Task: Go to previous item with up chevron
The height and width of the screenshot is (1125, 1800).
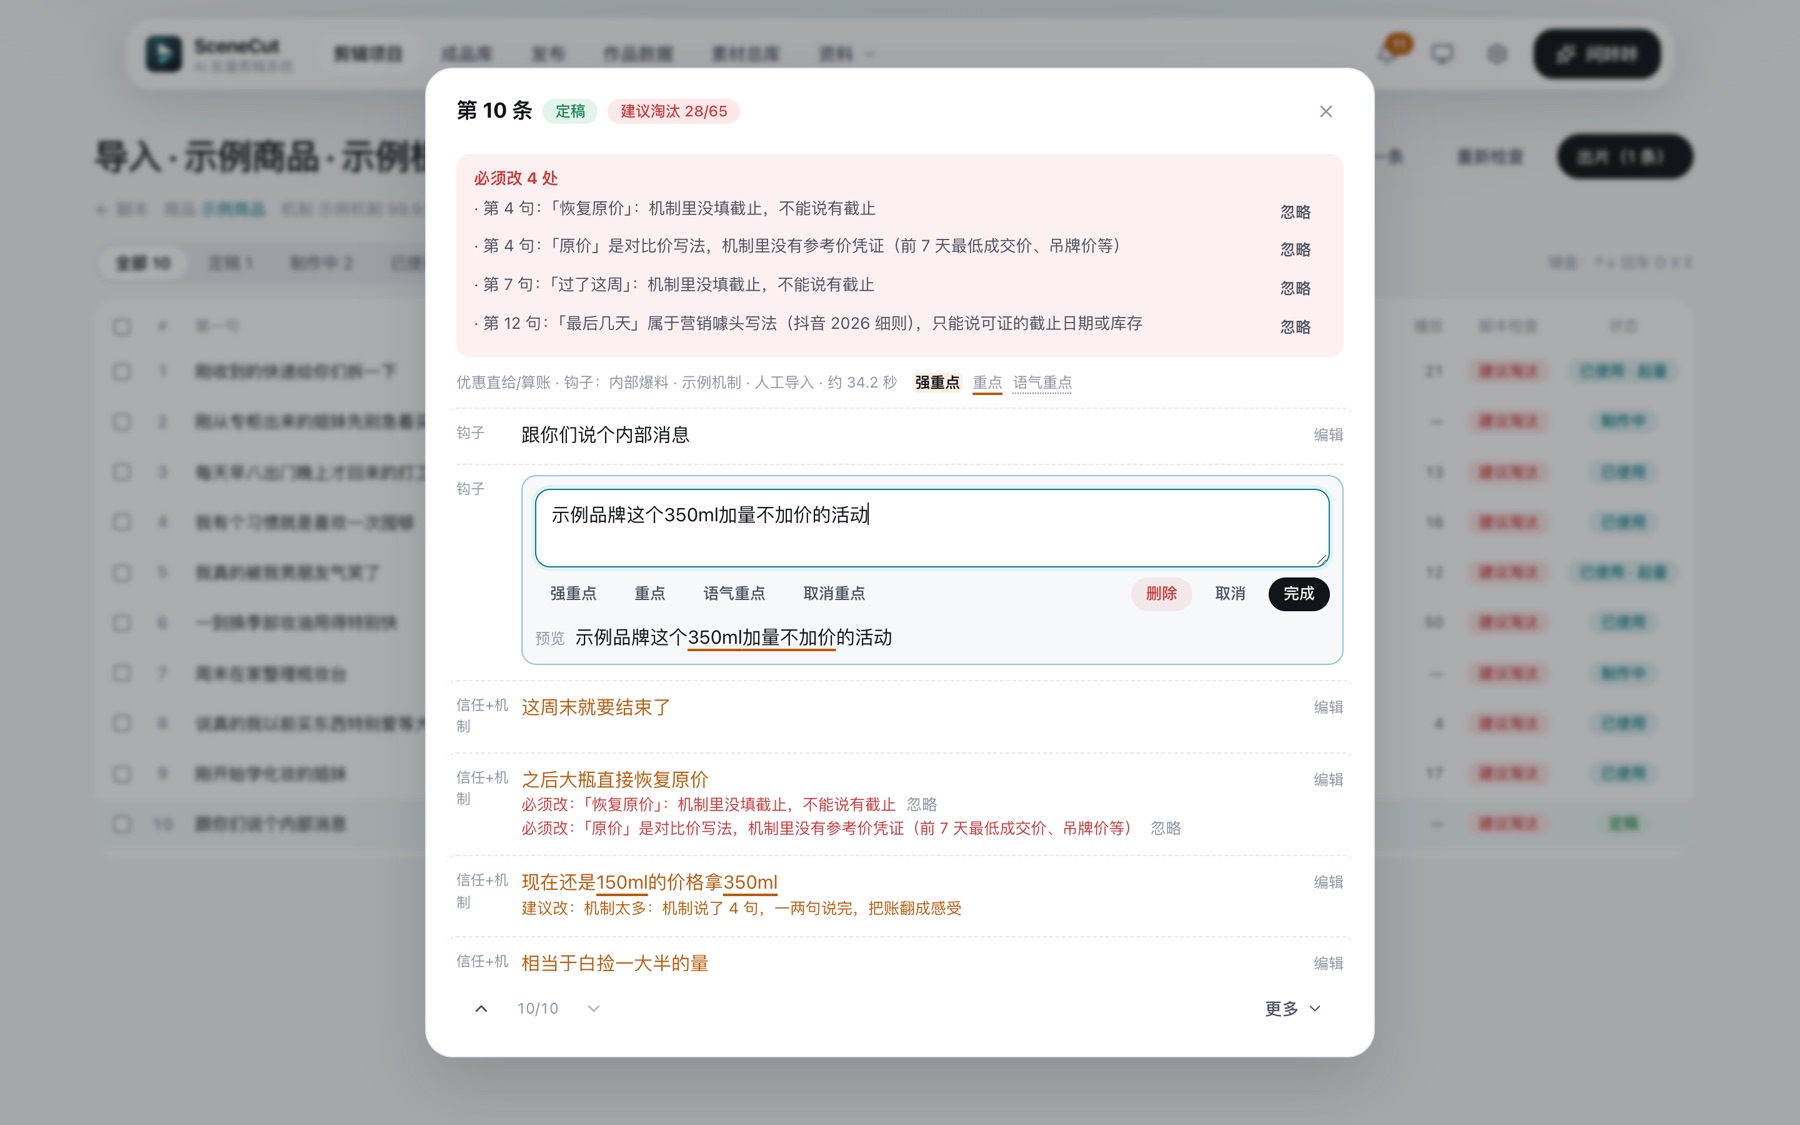Action: pyautogui.click(x=481, y=1008)
